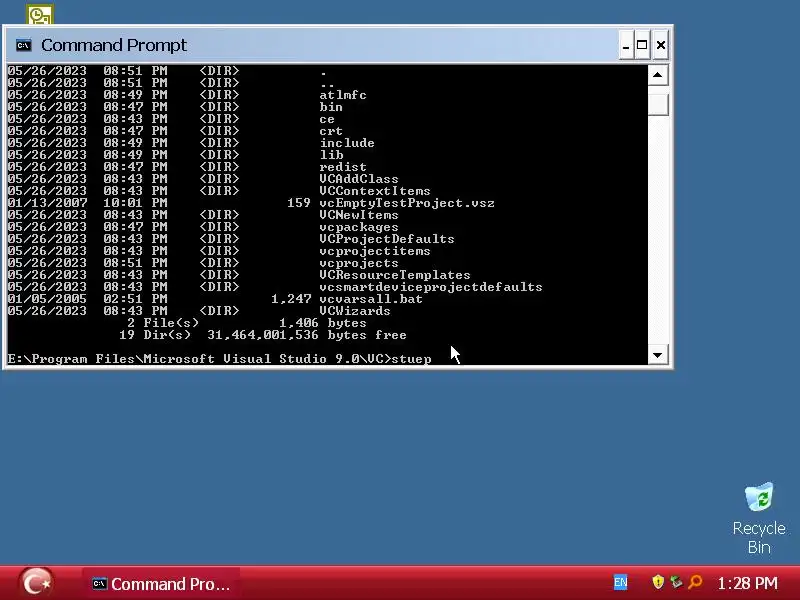800x600 pixels.
Task: Click the '31,464,001,536 bytes free' text
Action: [307, 335]
